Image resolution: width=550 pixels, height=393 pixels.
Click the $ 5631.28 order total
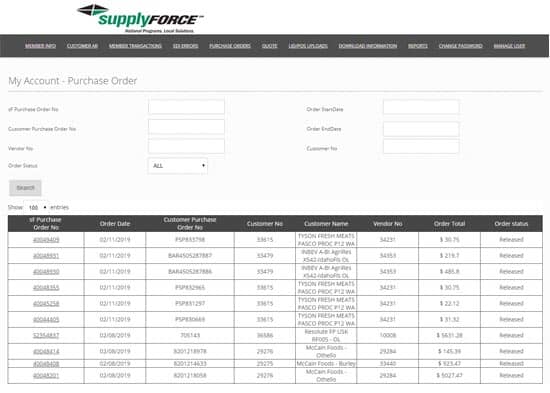(x=449, y=335)
